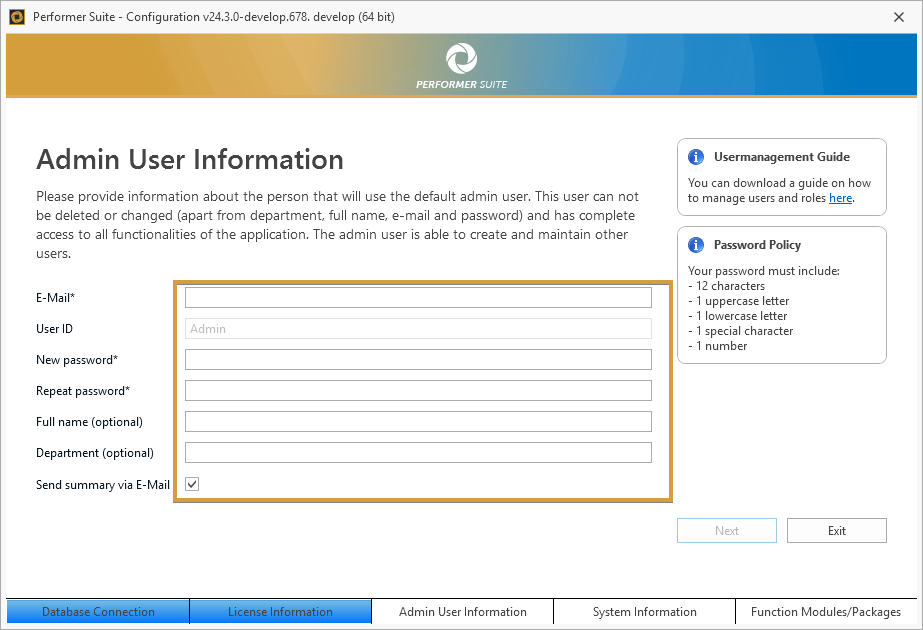923x630 pixels.
Task: Select the New password field
Action: point(418,360)
